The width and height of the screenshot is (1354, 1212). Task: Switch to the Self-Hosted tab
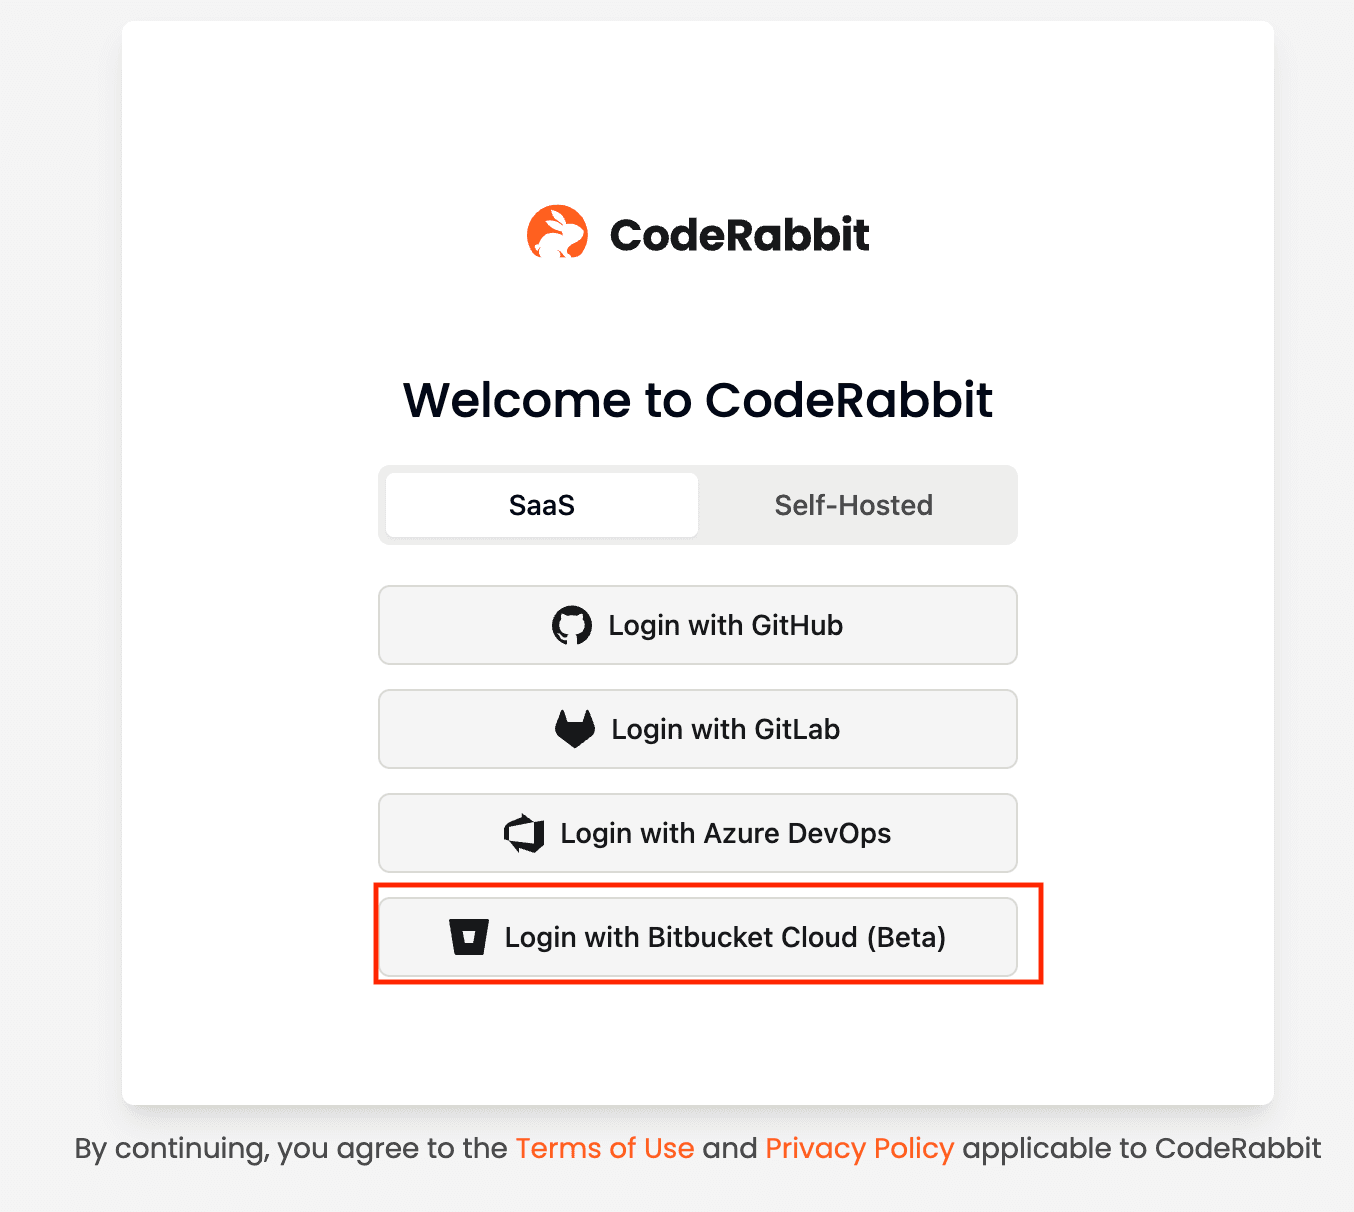click(853, 505)
